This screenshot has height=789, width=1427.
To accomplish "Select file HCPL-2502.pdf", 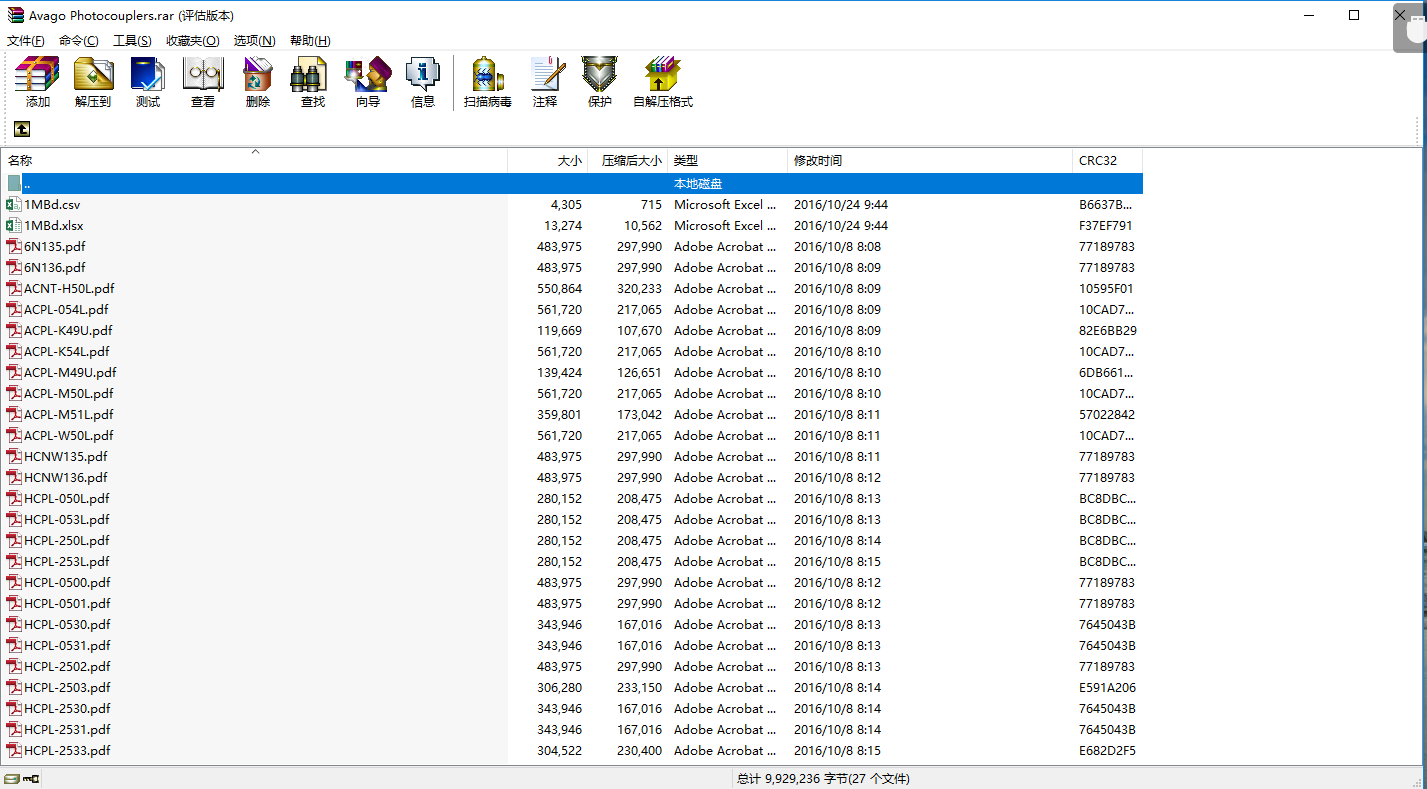I will pyautogui.click(x=67, y=666).
